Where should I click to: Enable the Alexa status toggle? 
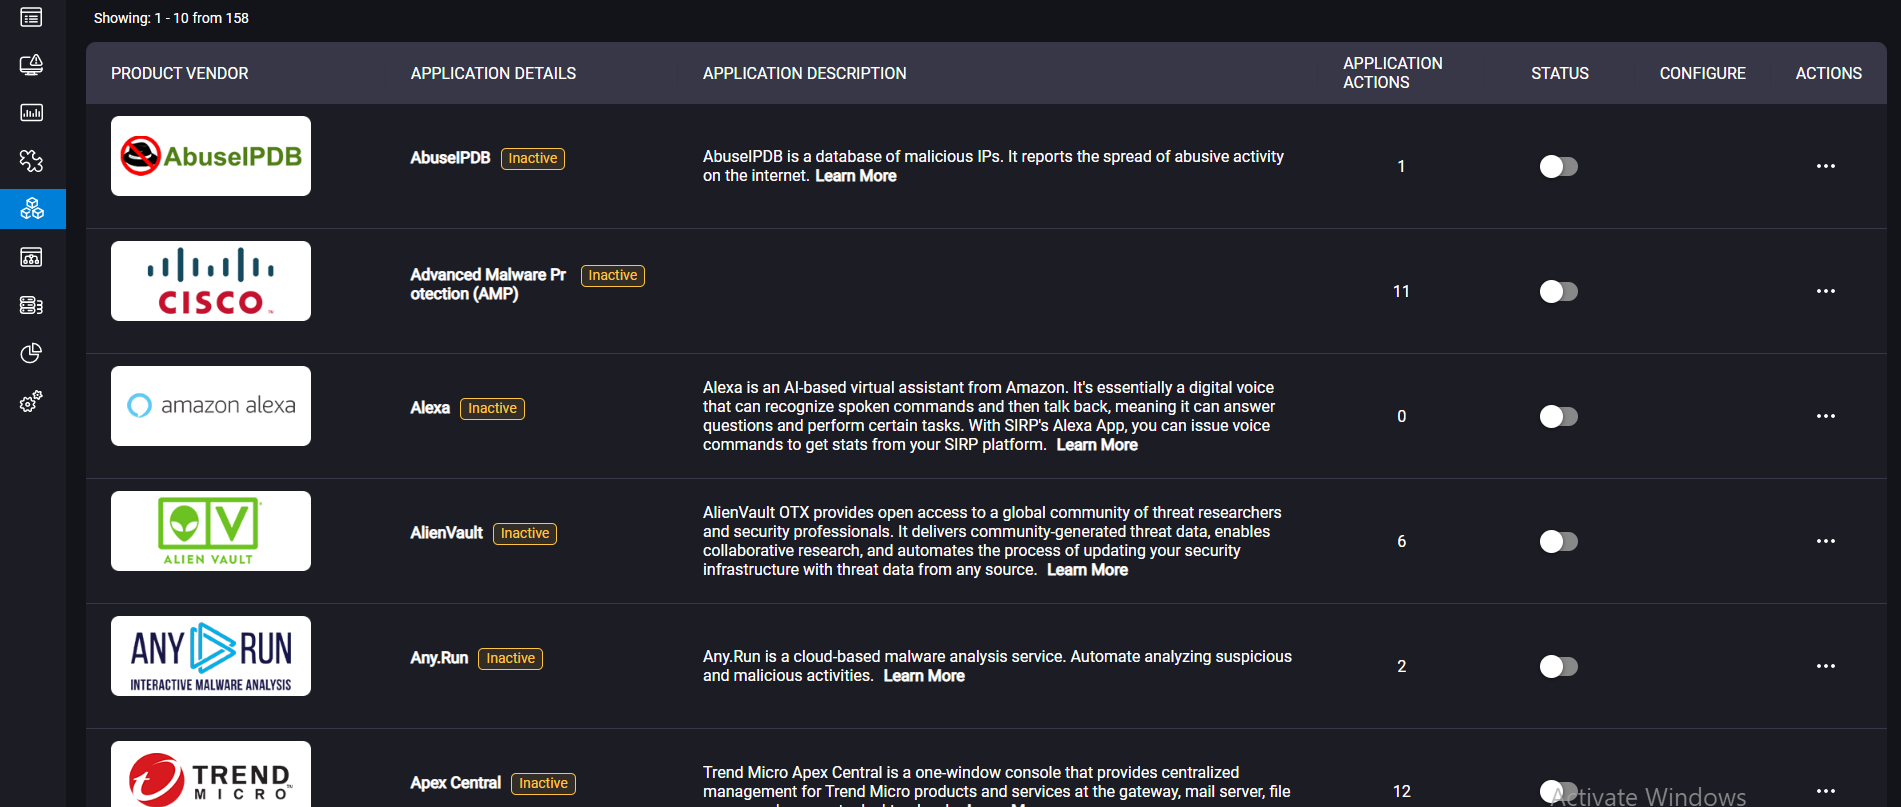pos(1558,416)
